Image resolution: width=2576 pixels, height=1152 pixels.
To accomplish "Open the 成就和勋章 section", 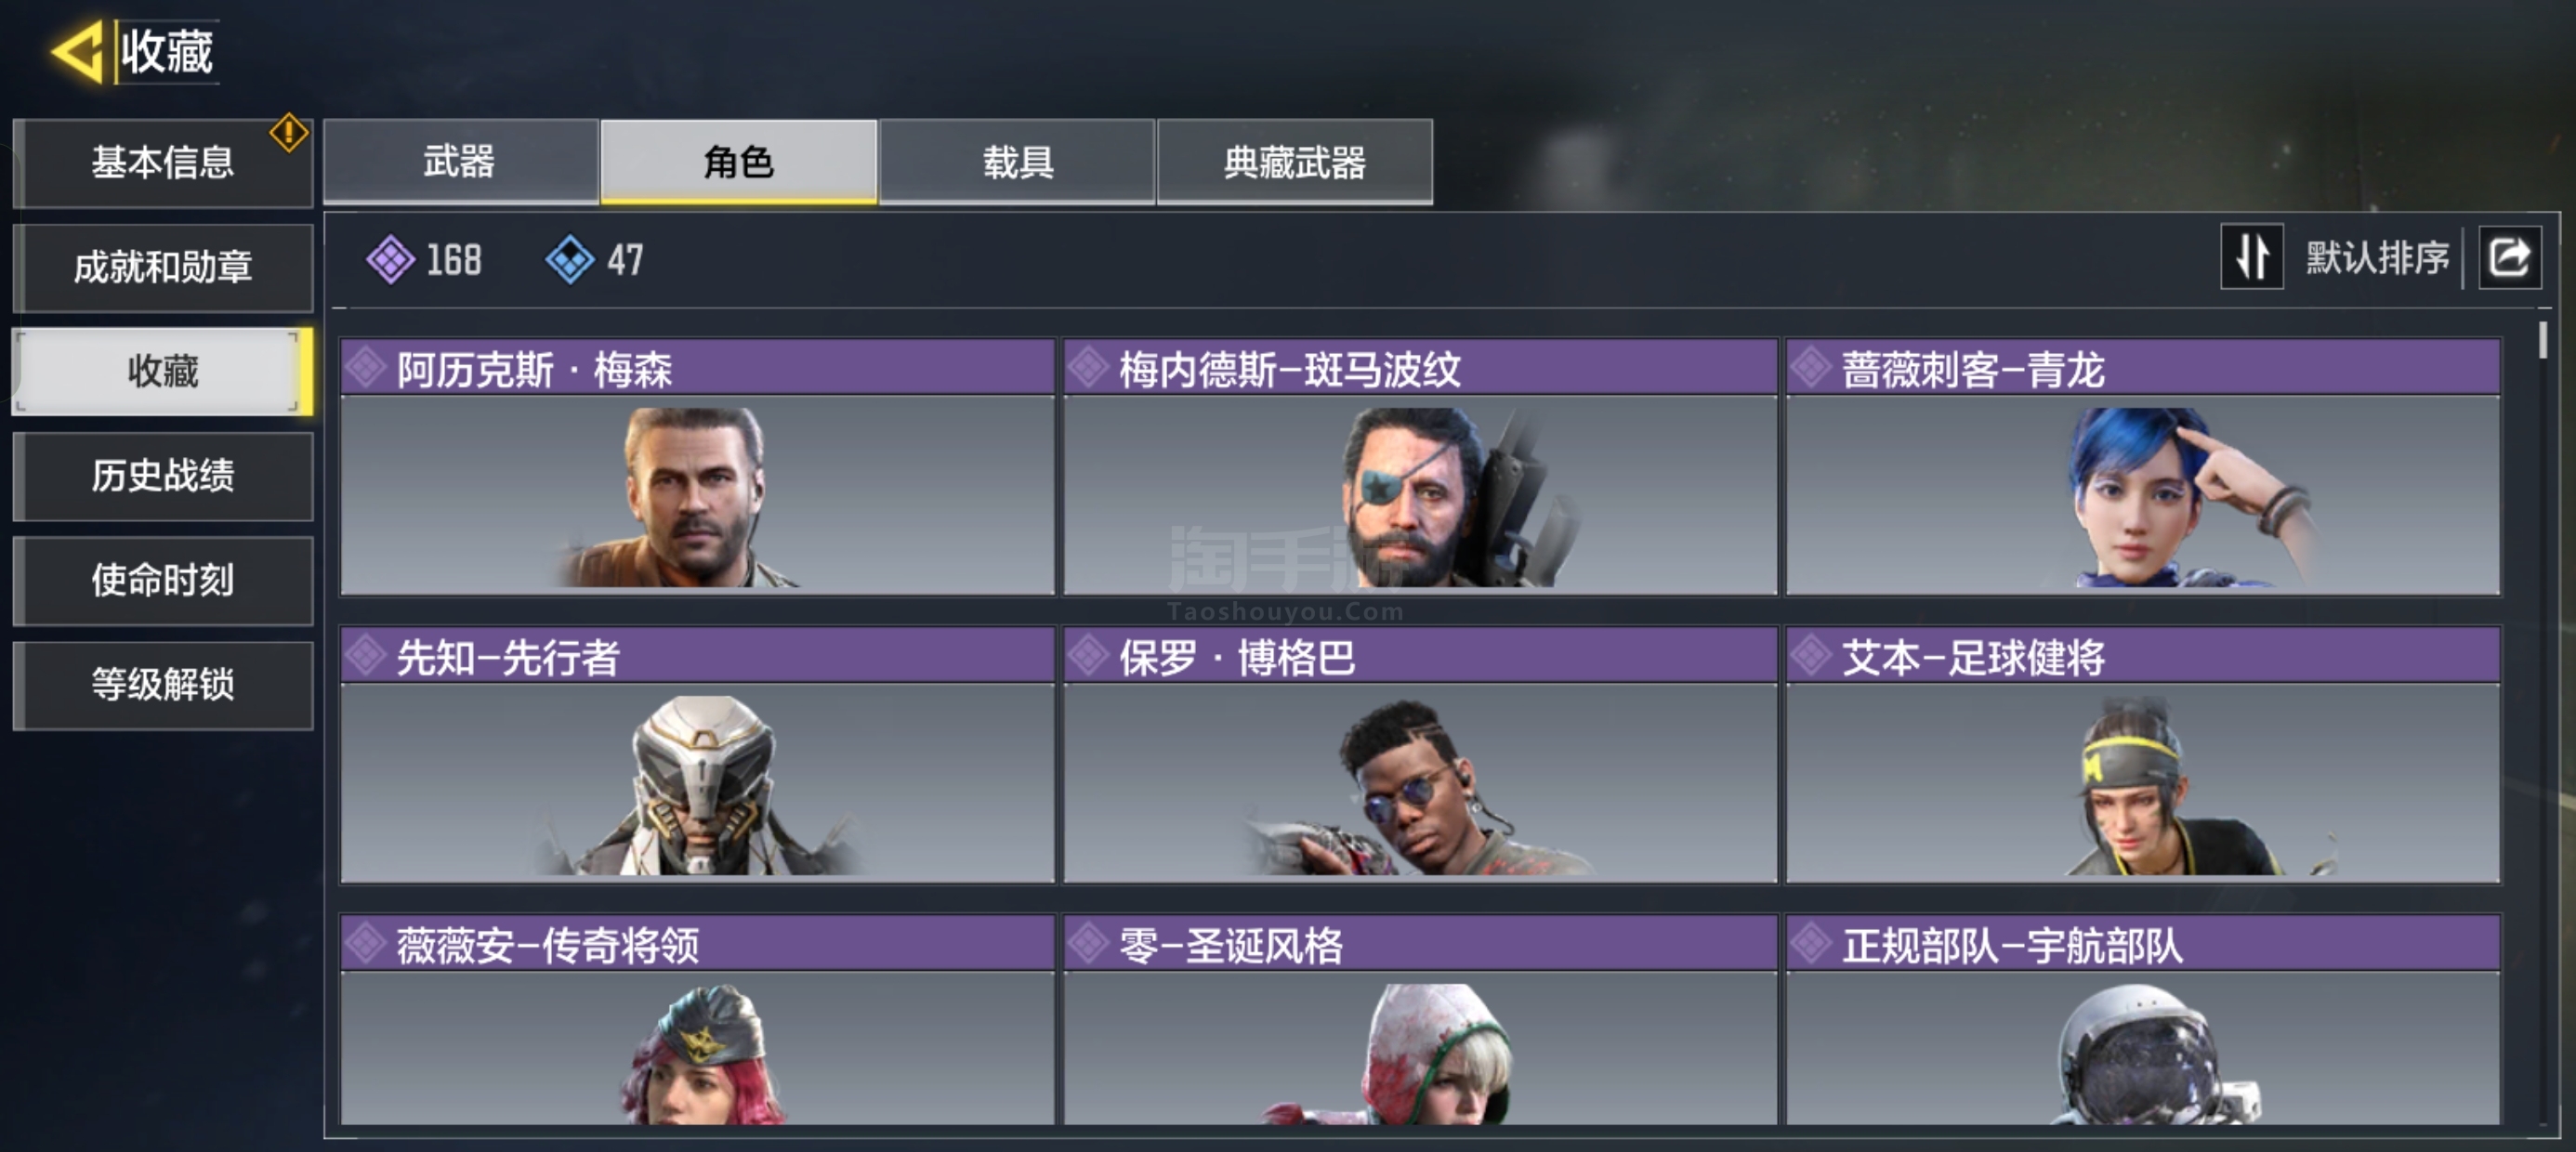I will 163,268.
